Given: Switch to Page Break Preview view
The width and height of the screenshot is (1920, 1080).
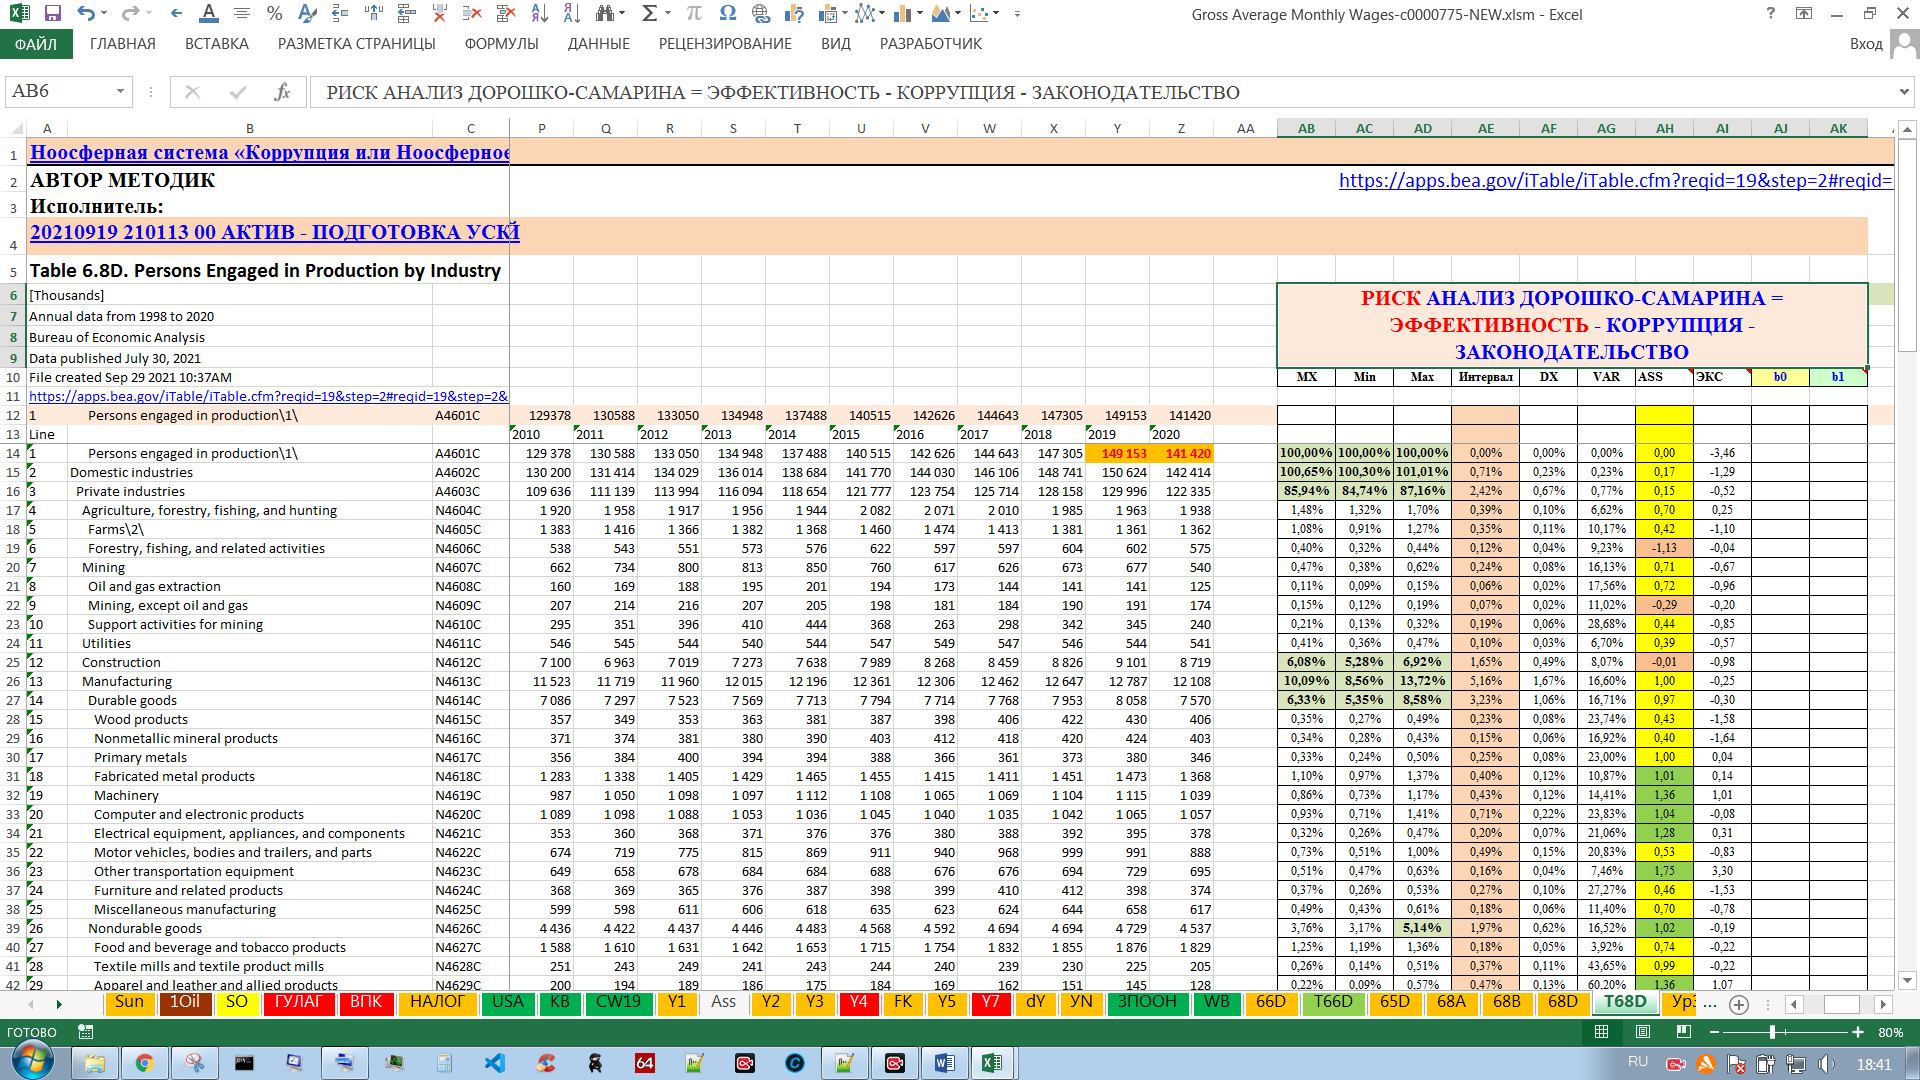Looking at the screenshot, I should (x=1683, y=1032).
